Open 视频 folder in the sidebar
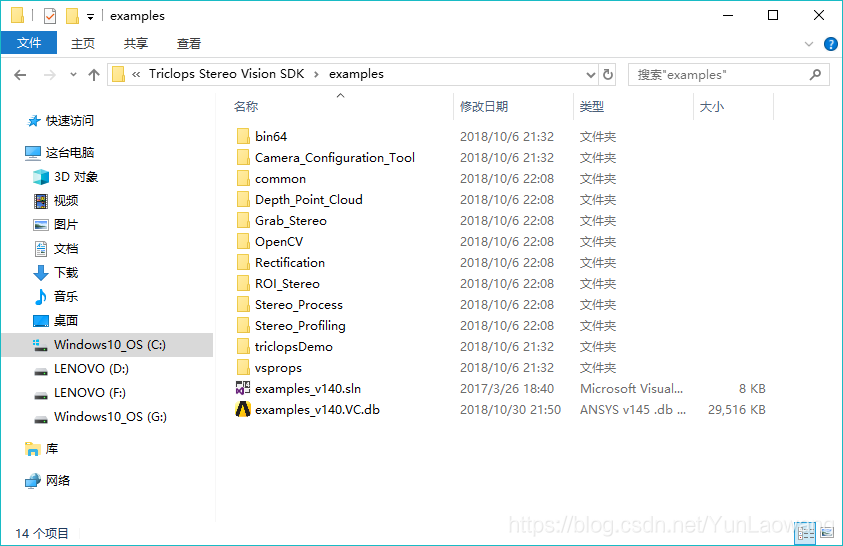 66,200
